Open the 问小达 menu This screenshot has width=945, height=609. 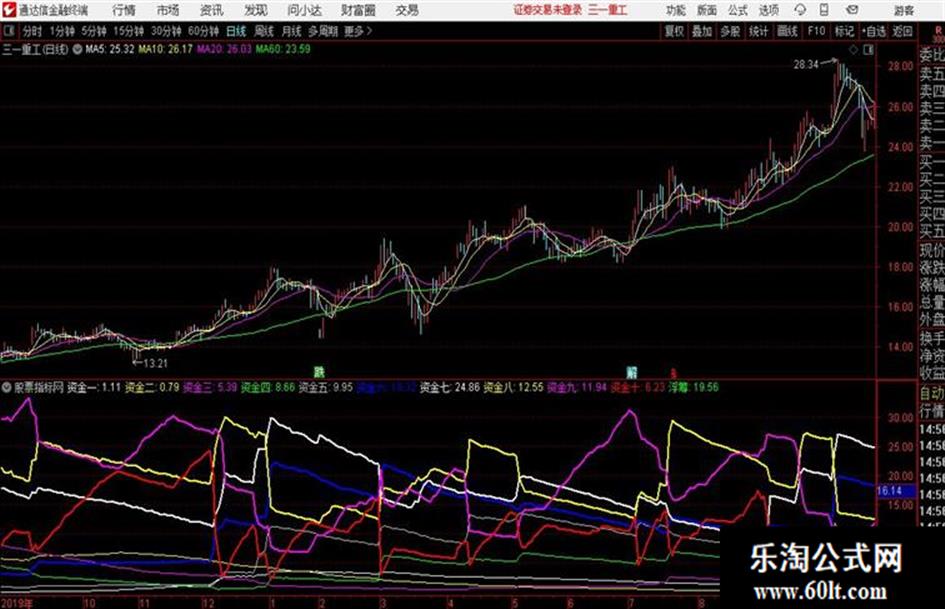point(305,10)
